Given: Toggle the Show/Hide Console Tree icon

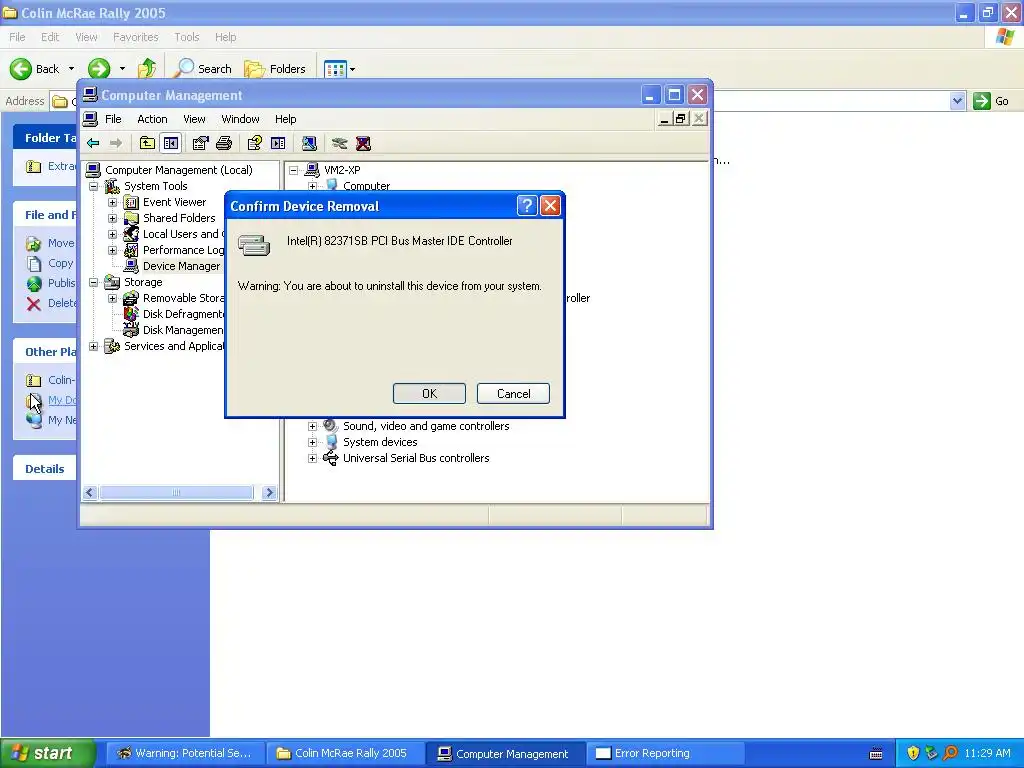Looking at the screenshot, I should (171, 144).
